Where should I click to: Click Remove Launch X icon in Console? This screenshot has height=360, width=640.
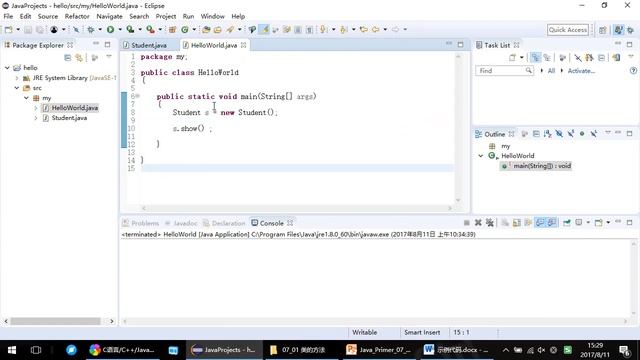478,223
